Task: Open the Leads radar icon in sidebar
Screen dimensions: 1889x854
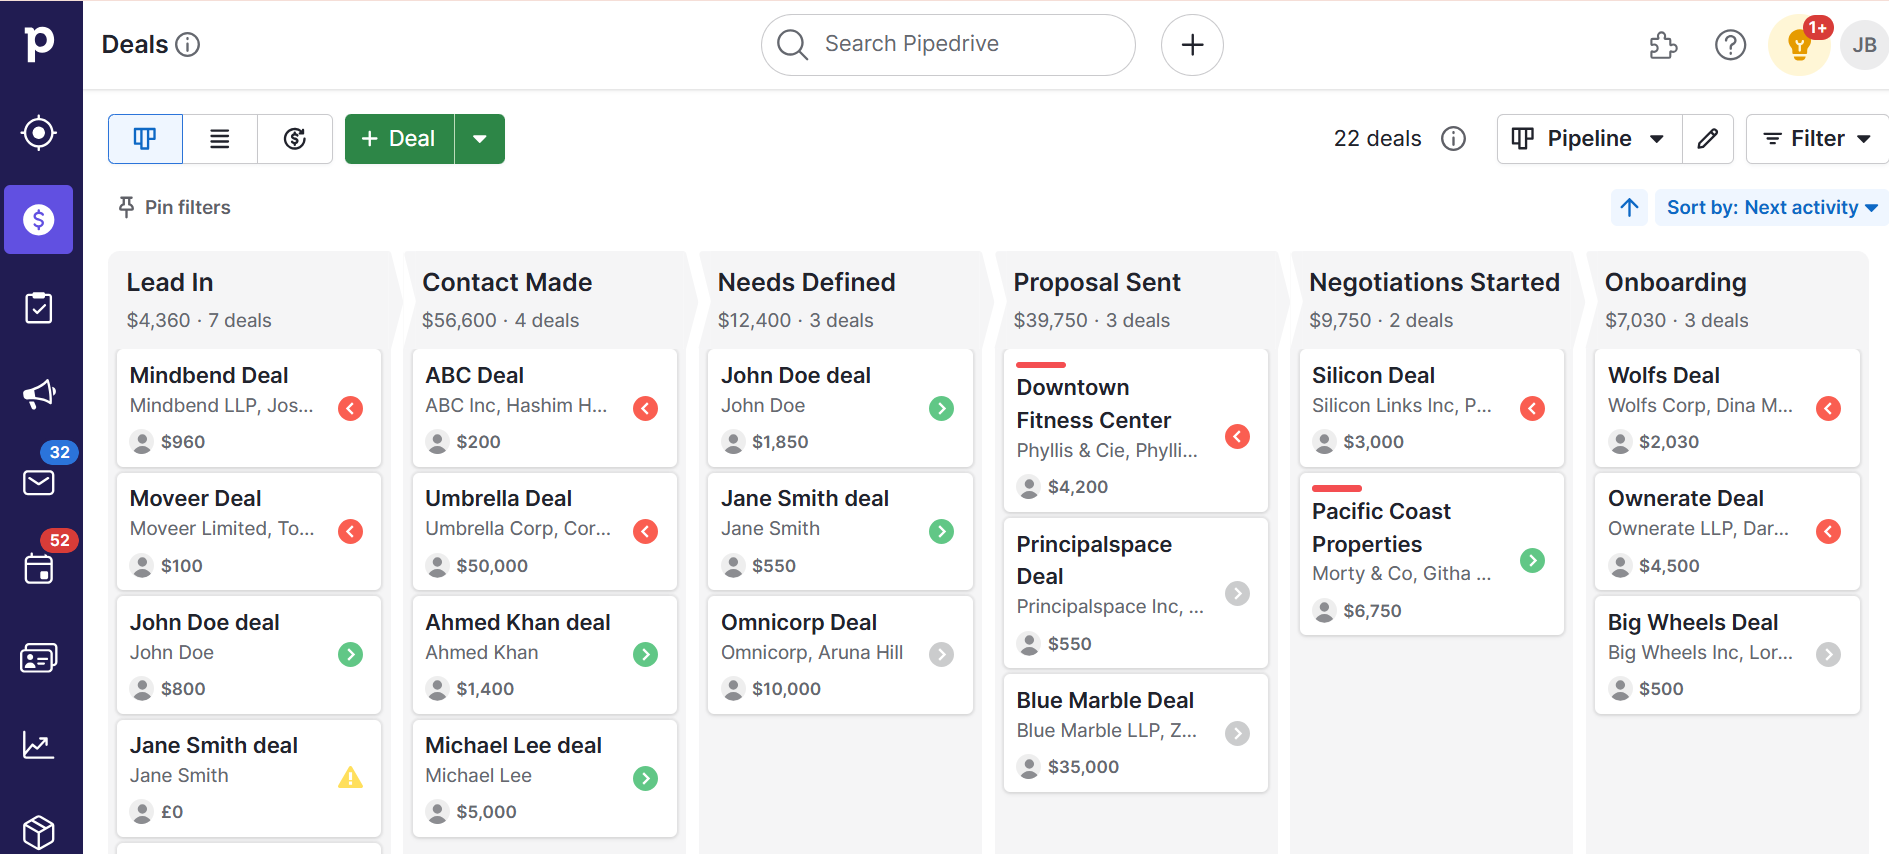Action: [39, 133]
